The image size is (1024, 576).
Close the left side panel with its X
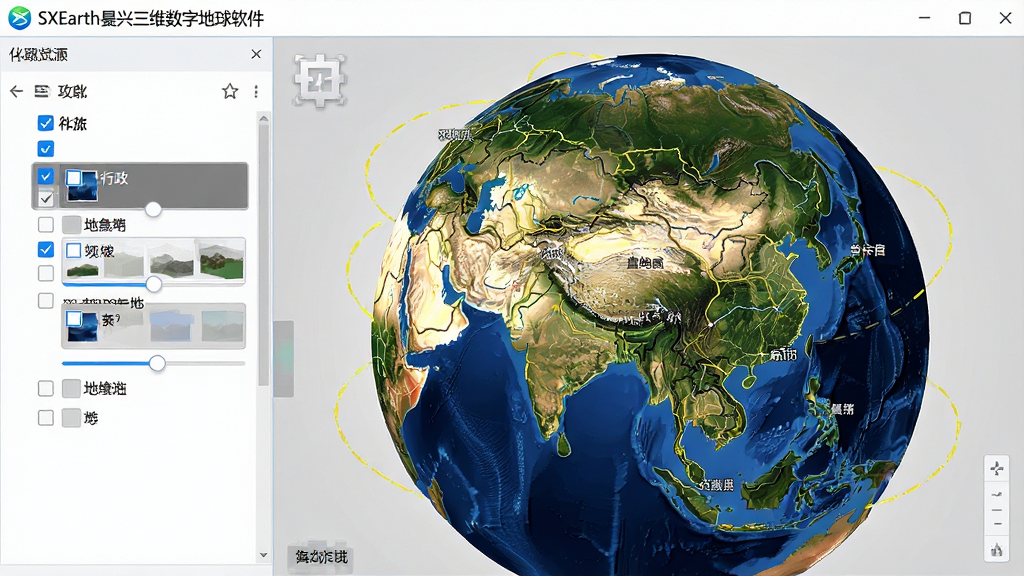coord(256,54)
